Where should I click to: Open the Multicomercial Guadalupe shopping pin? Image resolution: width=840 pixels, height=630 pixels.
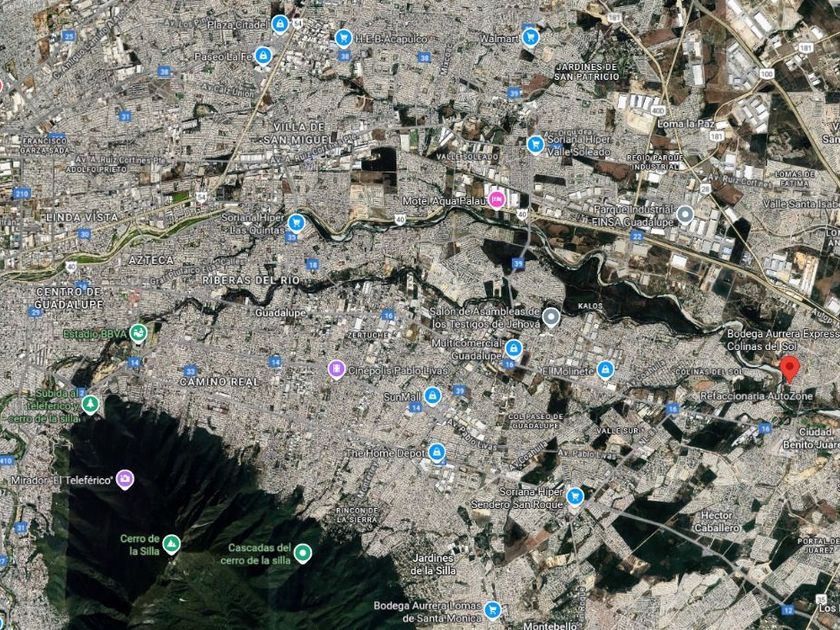[x=513, y=348]
